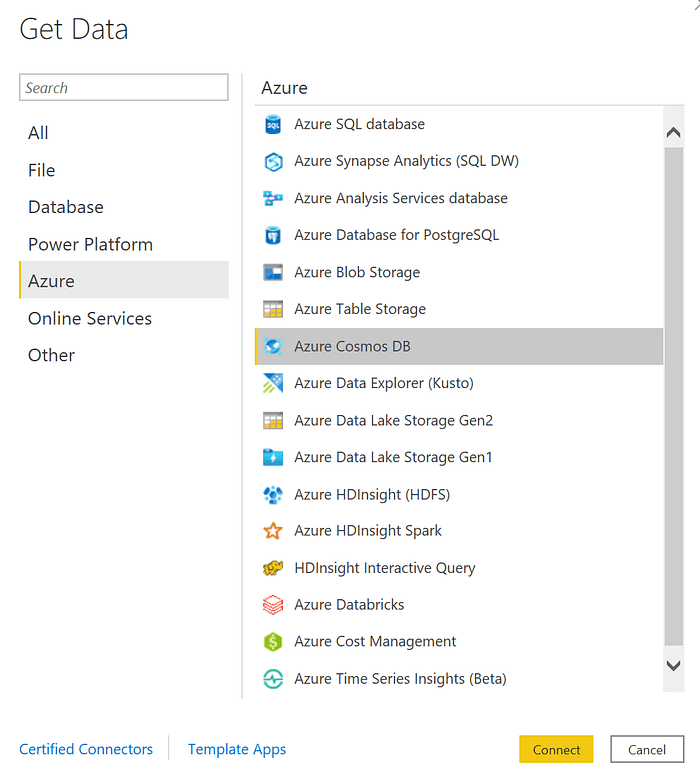Screen dimensions: 700x784
Task: Click the Cancel button
Action: click(647, 749)
